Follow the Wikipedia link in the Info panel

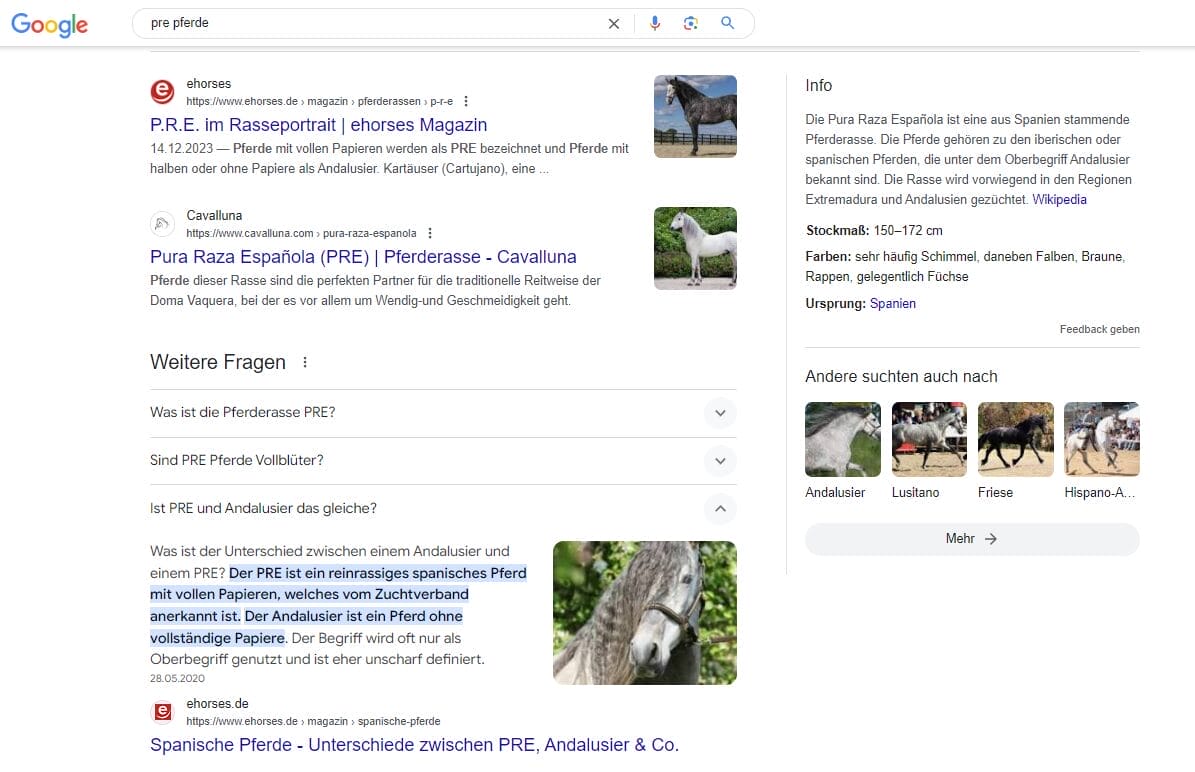(1059, 199)
